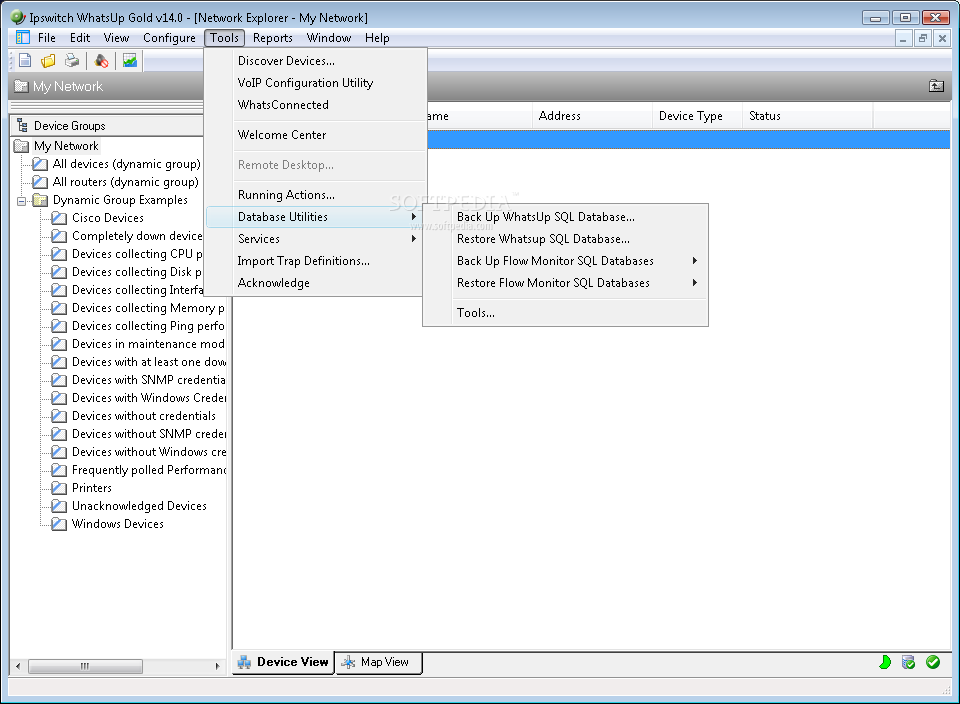Click the Print toolbar icon
This screenshot has width=960, height=704.
click(72, 61)
